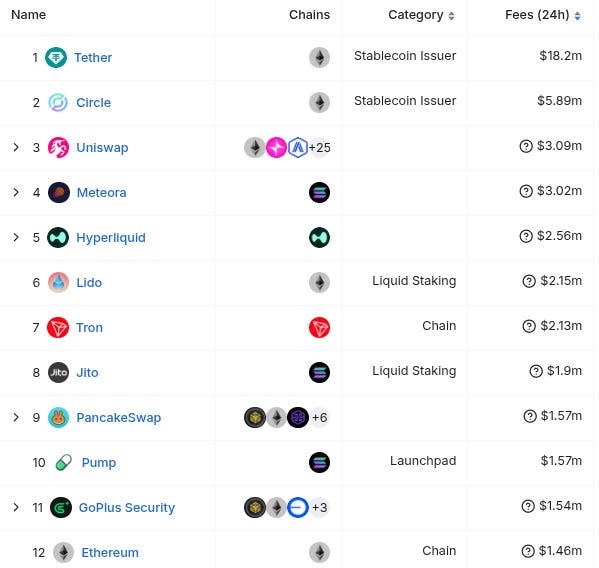Click the Meteora logo icon
The height and width of the screenshot is (568, 599).
58,193
